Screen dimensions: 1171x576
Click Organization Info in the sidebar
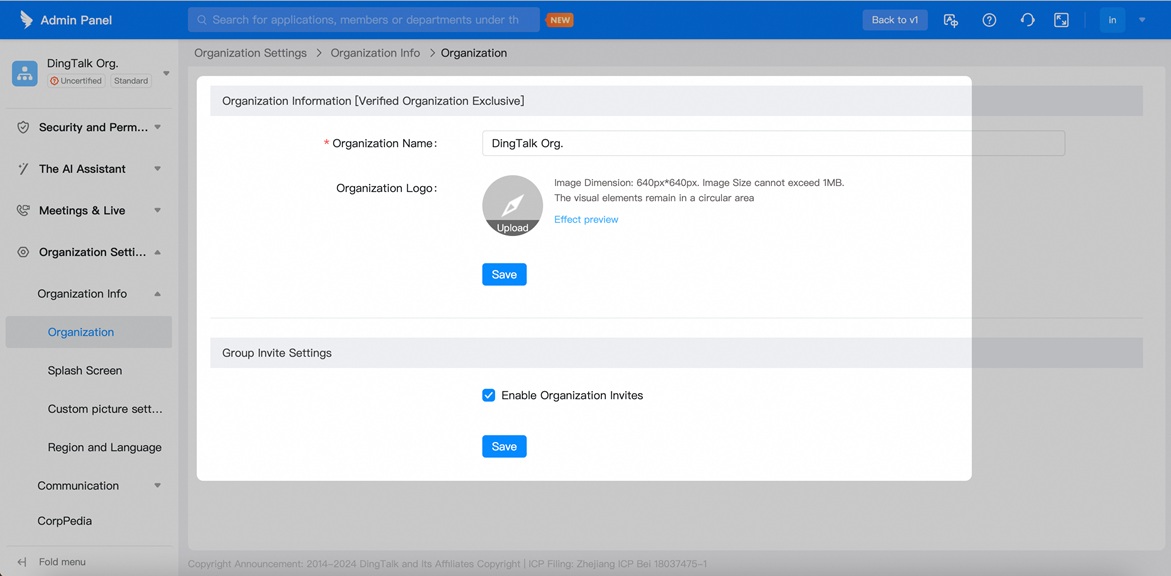82,294
